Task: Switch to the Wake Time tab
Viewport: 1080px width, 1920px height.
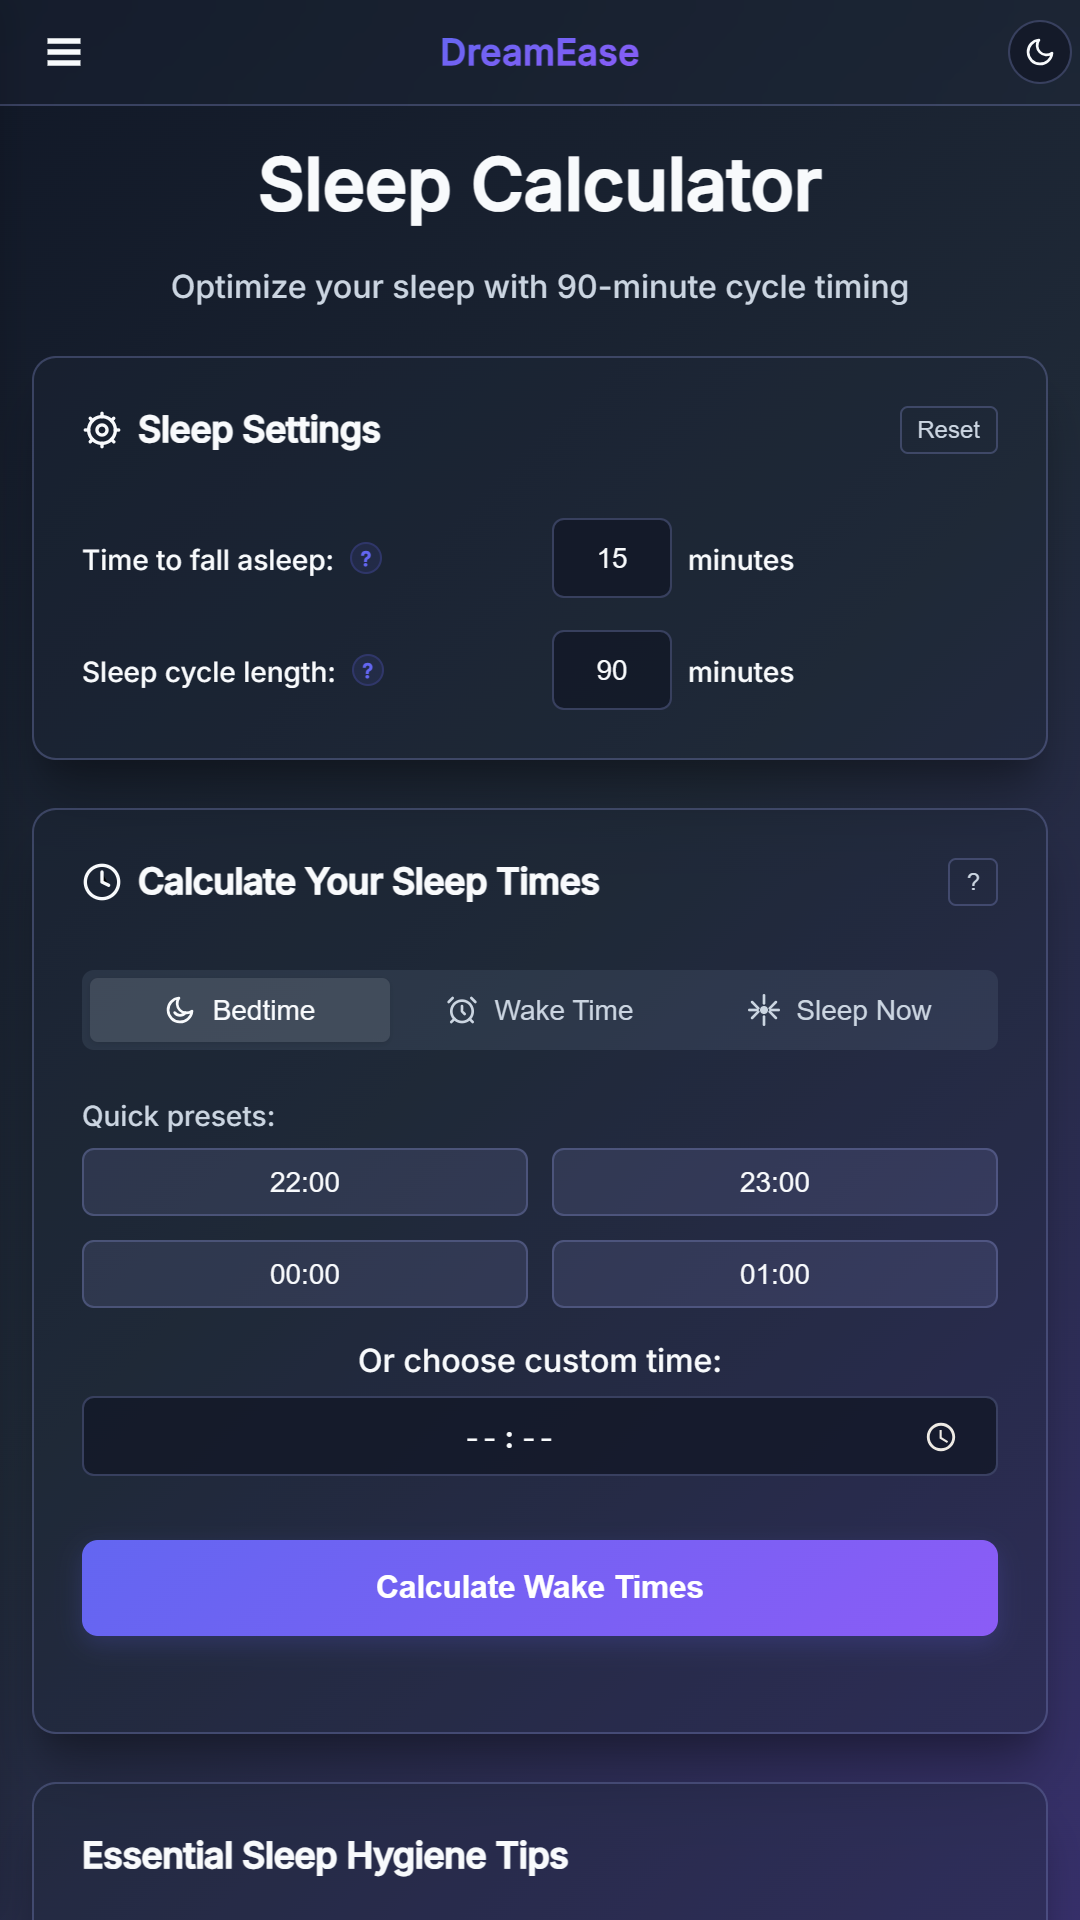Action: click(540, 1010)
